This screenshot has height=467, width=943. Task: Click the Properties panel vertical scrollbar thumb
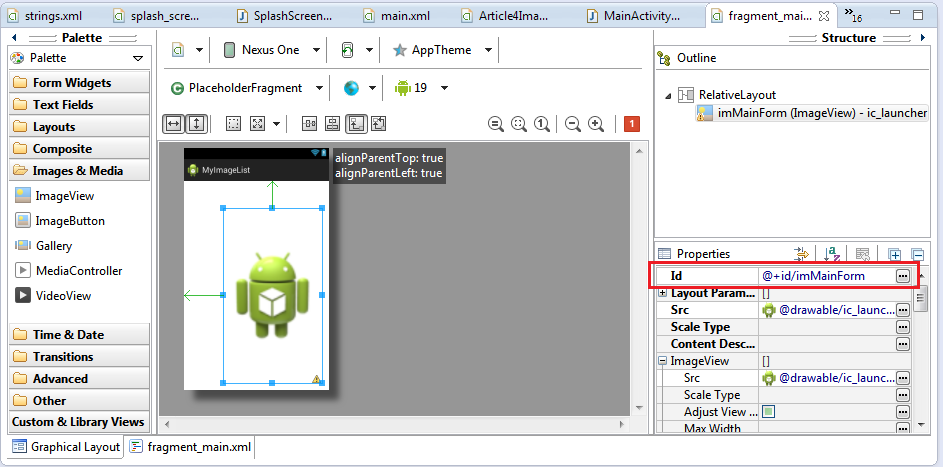tap(920, 299)
